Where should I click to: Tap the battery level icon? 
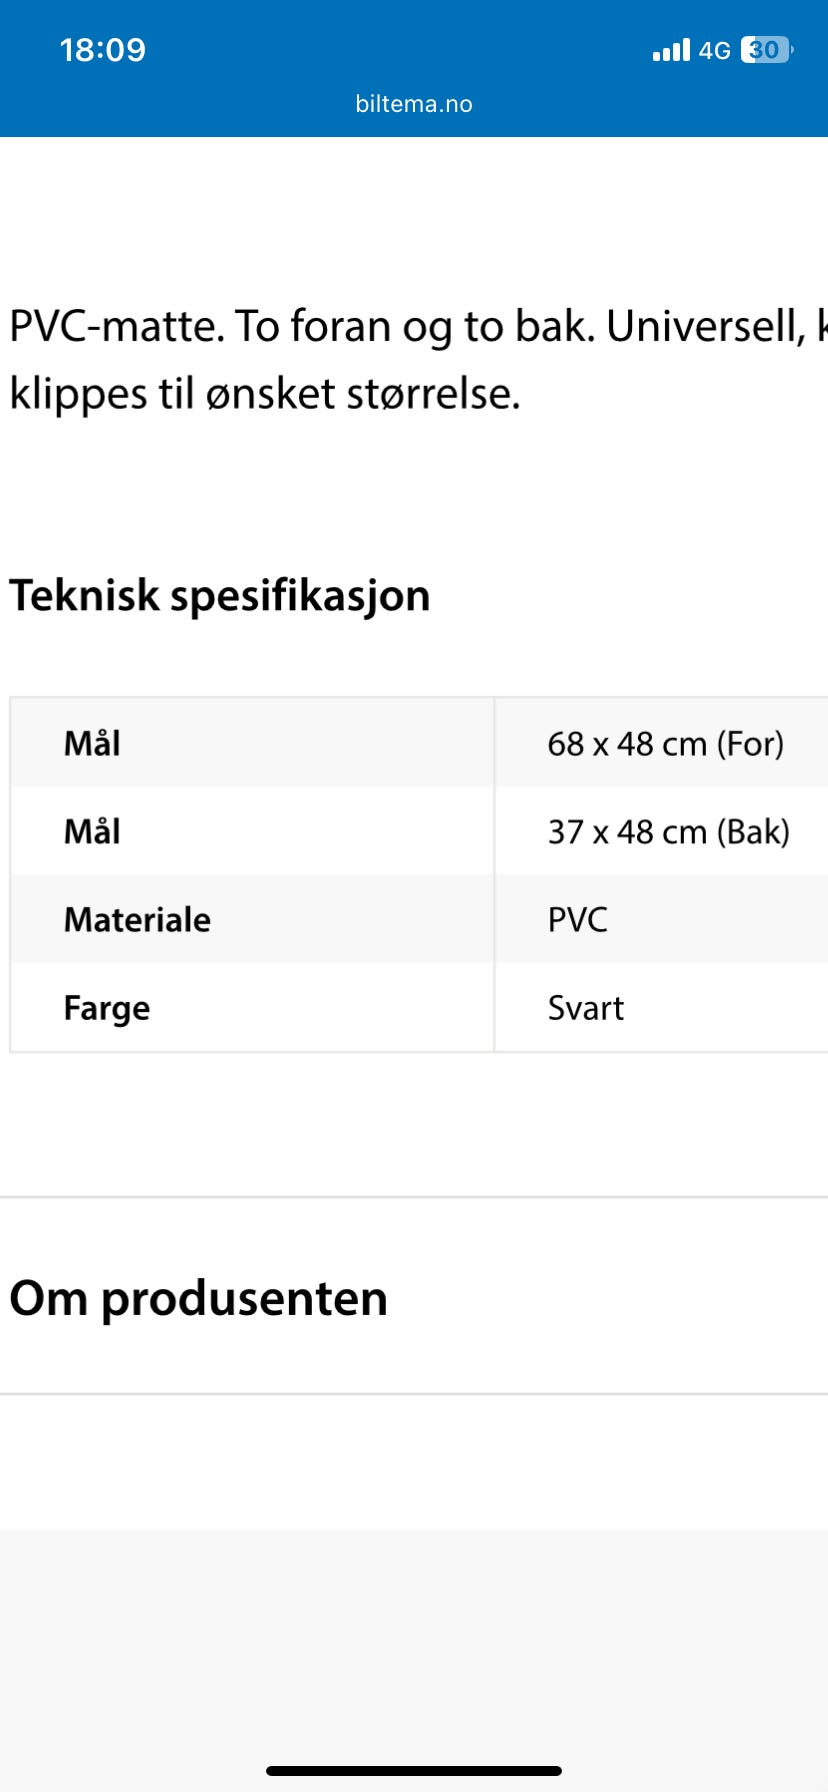tap(768, 50)
